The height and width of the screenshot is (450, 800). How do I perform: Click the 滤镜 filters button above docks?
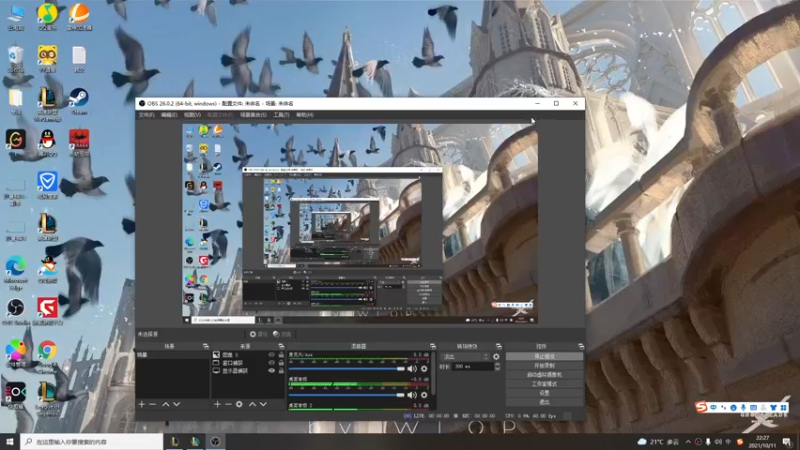pos(282,334)
